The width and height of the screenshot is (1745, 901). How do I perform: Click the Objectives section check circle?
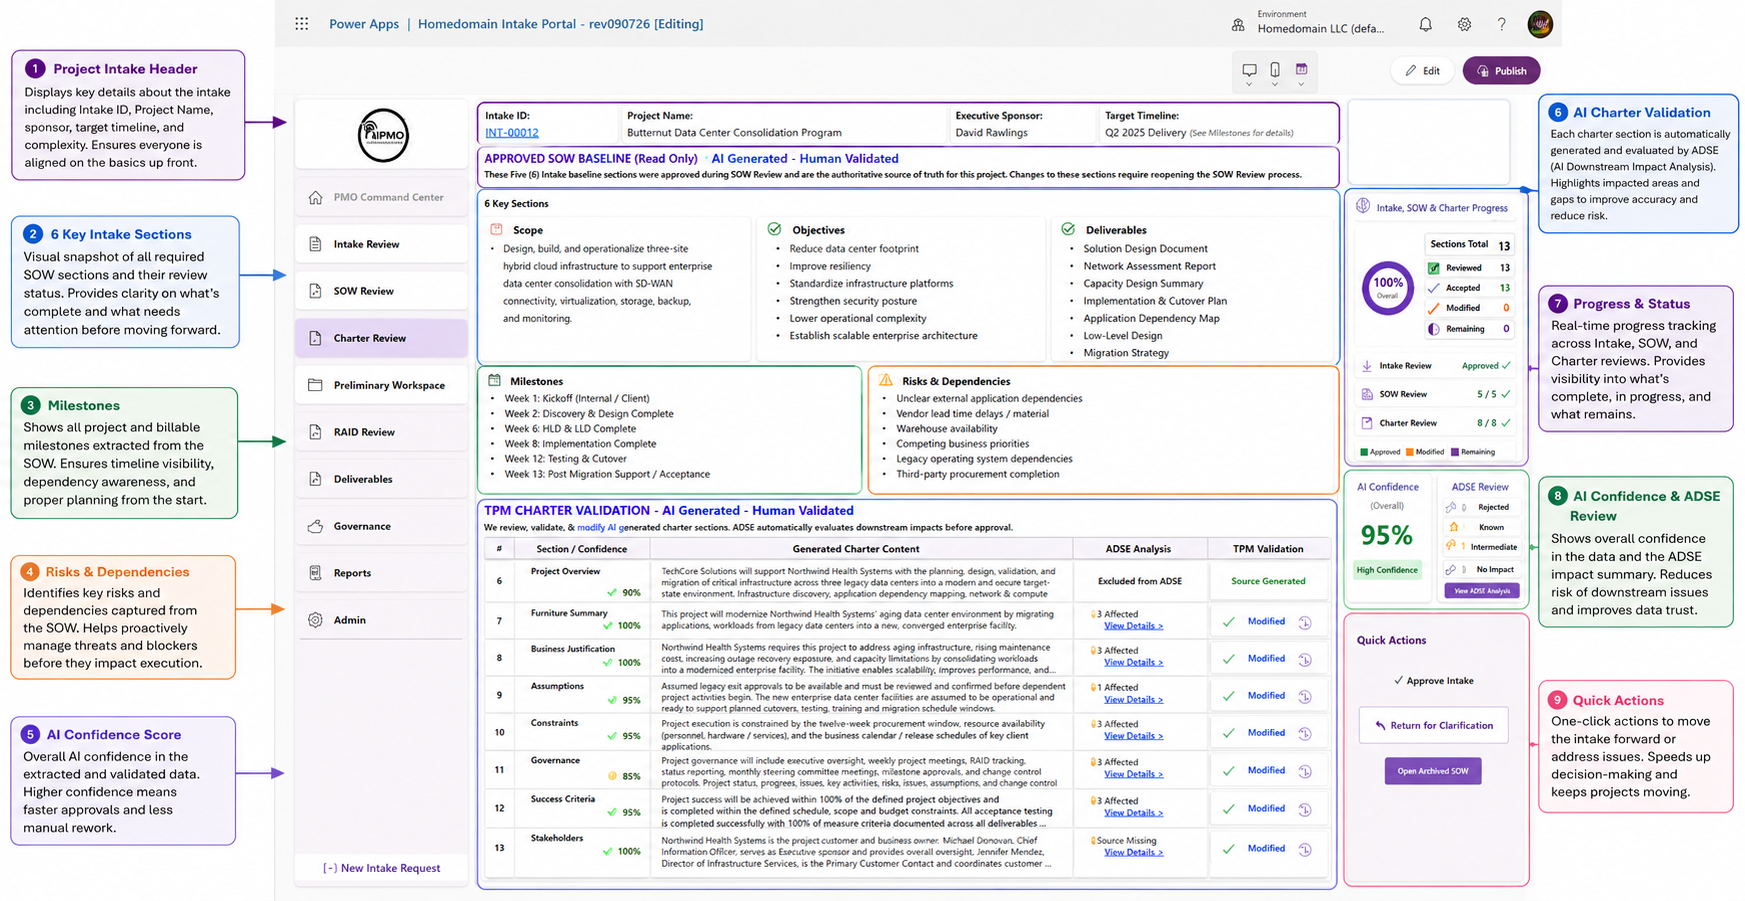click(774, 229)
